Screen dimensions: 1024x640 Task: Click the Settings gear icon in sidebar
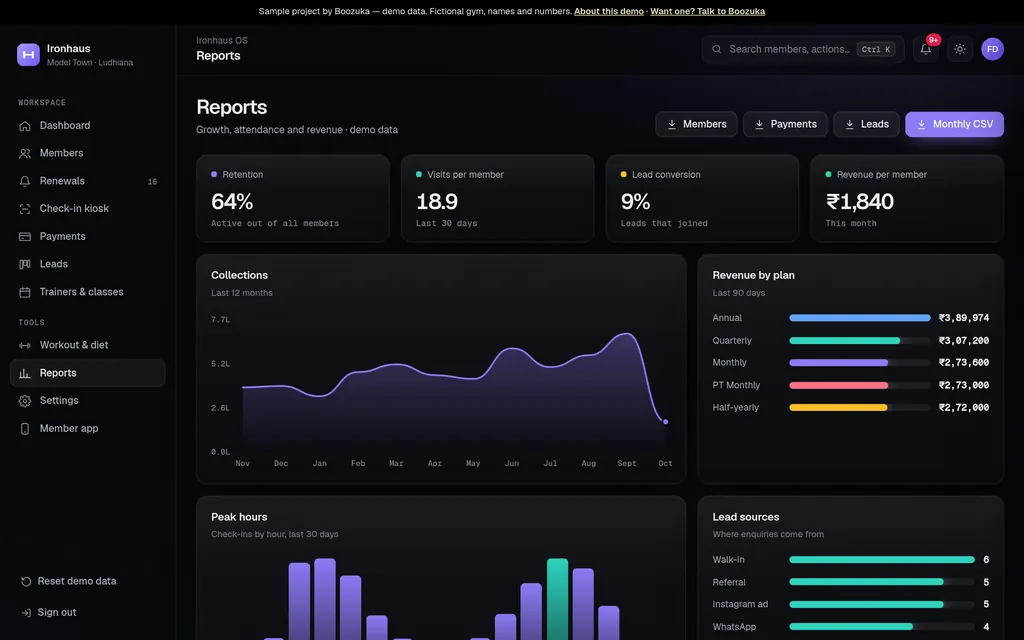(25, 401)
